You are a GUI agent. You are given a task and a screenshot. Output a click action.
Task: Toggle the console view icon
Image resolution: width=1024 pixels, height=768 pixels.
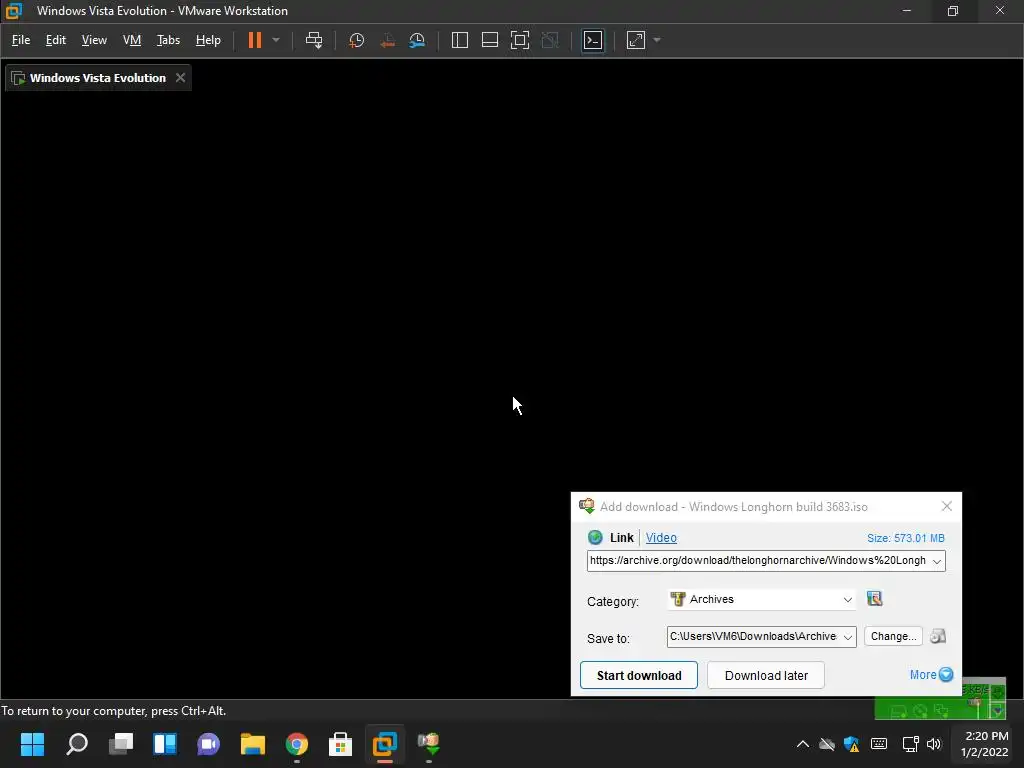[x=593, y=40]
